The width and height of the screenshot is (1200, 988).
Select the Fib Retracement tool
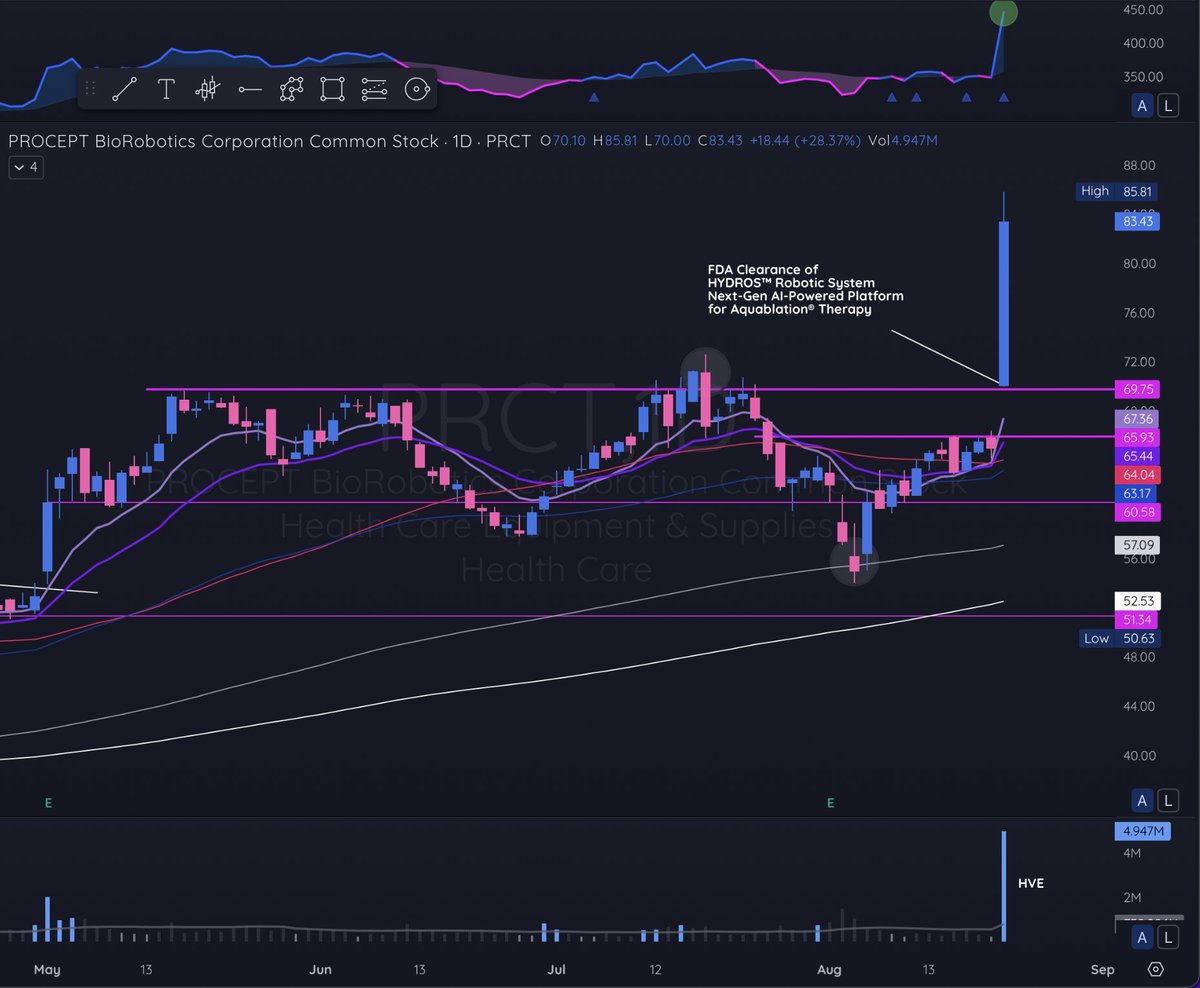(x=375, y=89)
